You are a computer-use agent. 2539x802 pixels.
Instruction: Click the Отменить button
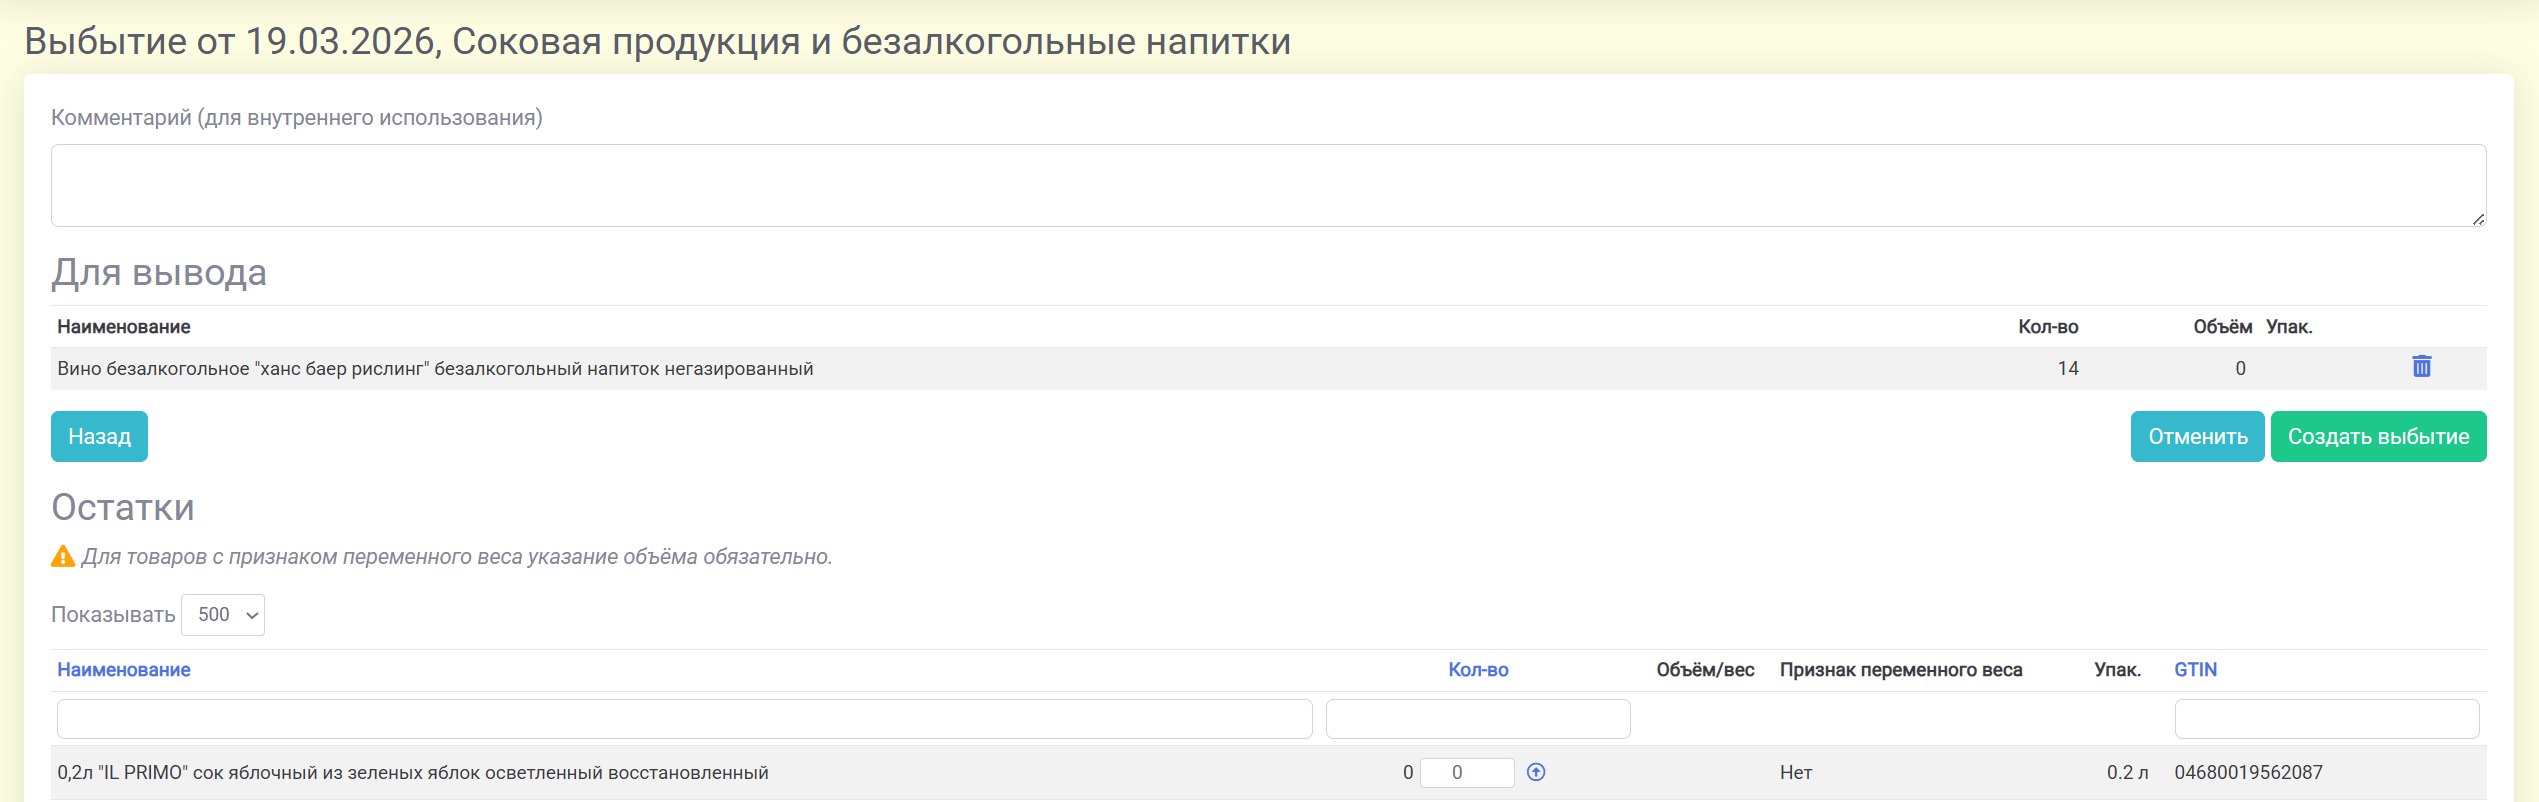tap(2196, 437)
